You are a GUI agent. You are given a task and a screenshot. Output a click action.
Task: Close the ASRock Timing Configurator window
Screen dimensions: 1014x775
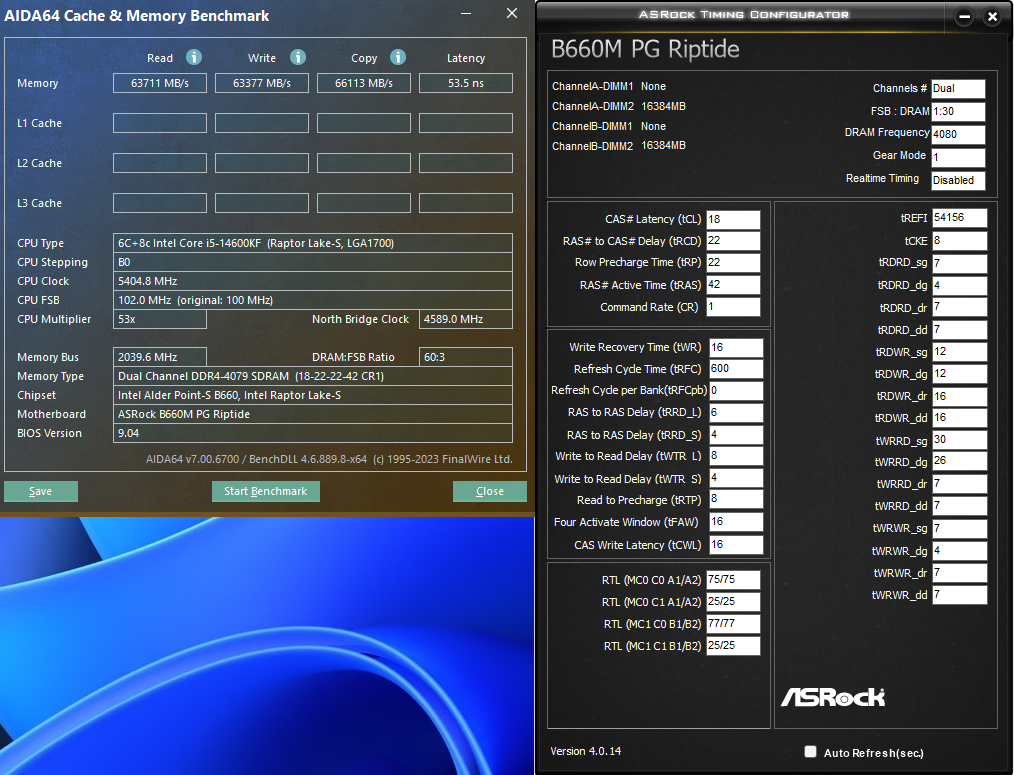point(992,17)
